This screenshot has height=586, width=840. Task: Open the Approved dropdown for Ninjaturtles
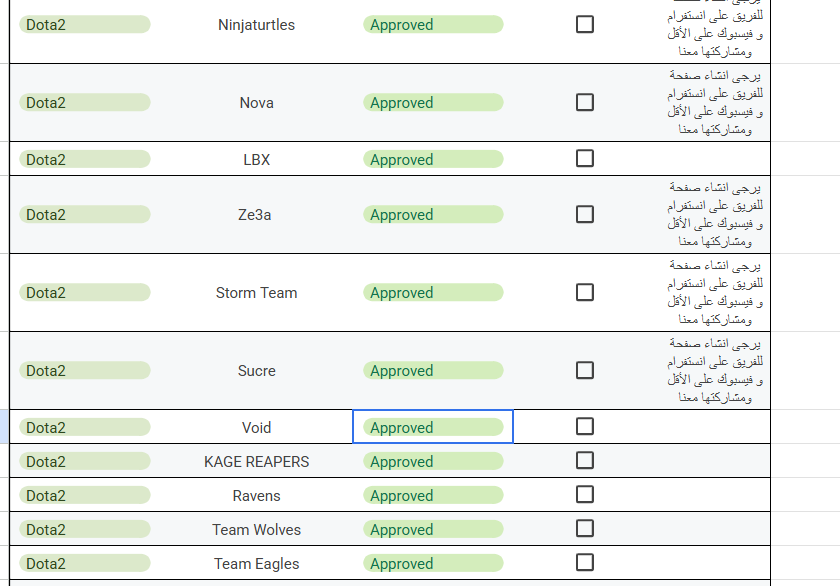[x=432, y=25]
